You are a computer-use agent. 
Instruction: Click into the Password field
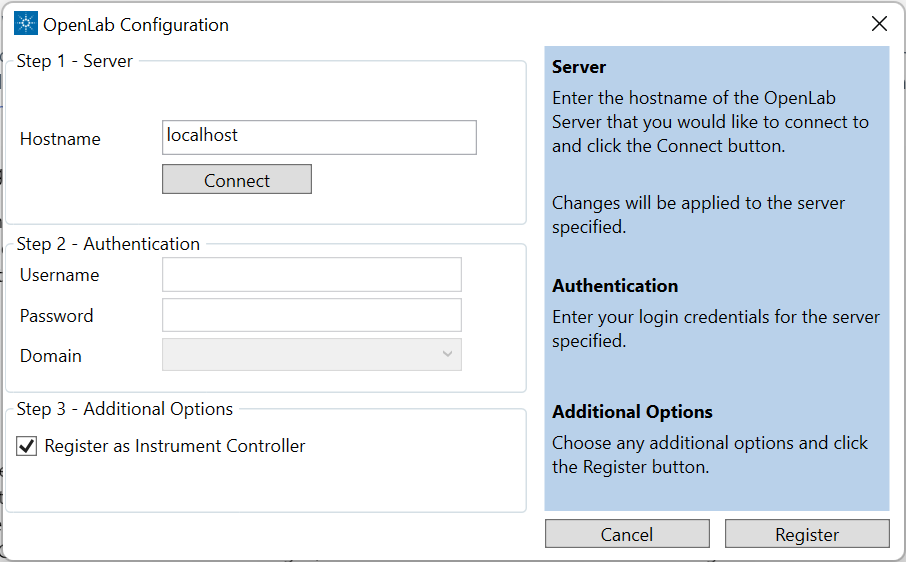[312, 315]
